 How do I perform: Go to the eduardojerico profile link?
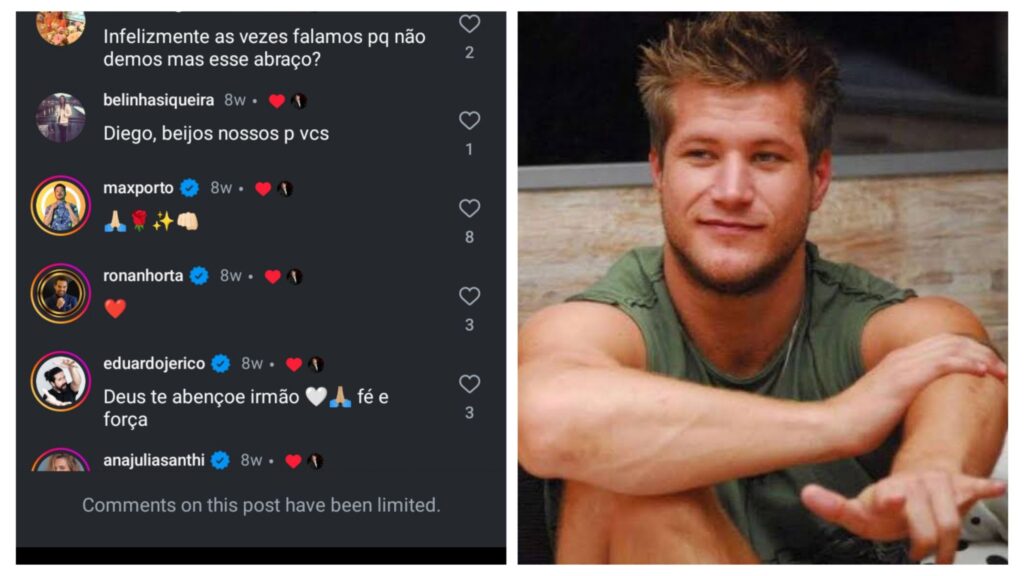pyautogui.click(x=154, y=364)
